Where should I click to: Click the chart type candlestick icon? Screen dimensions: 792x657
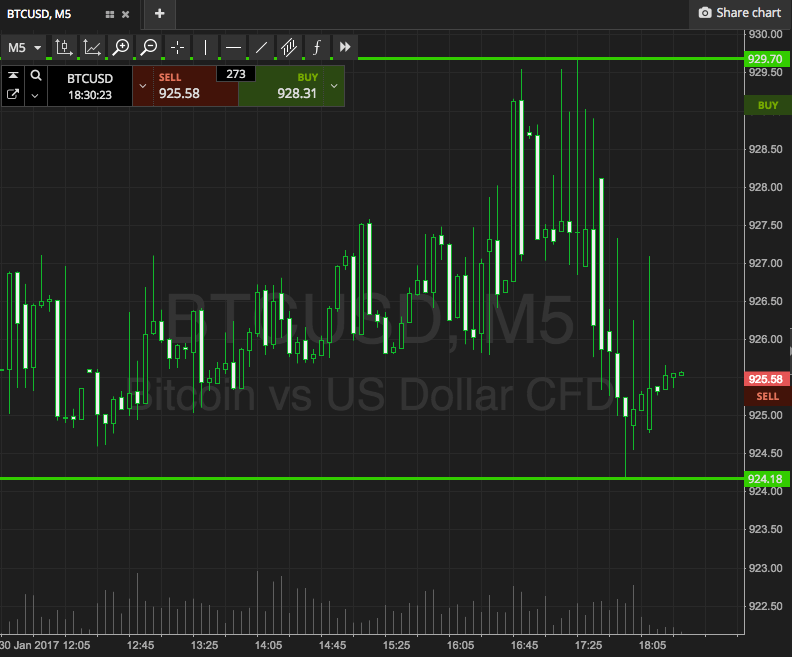64,47
